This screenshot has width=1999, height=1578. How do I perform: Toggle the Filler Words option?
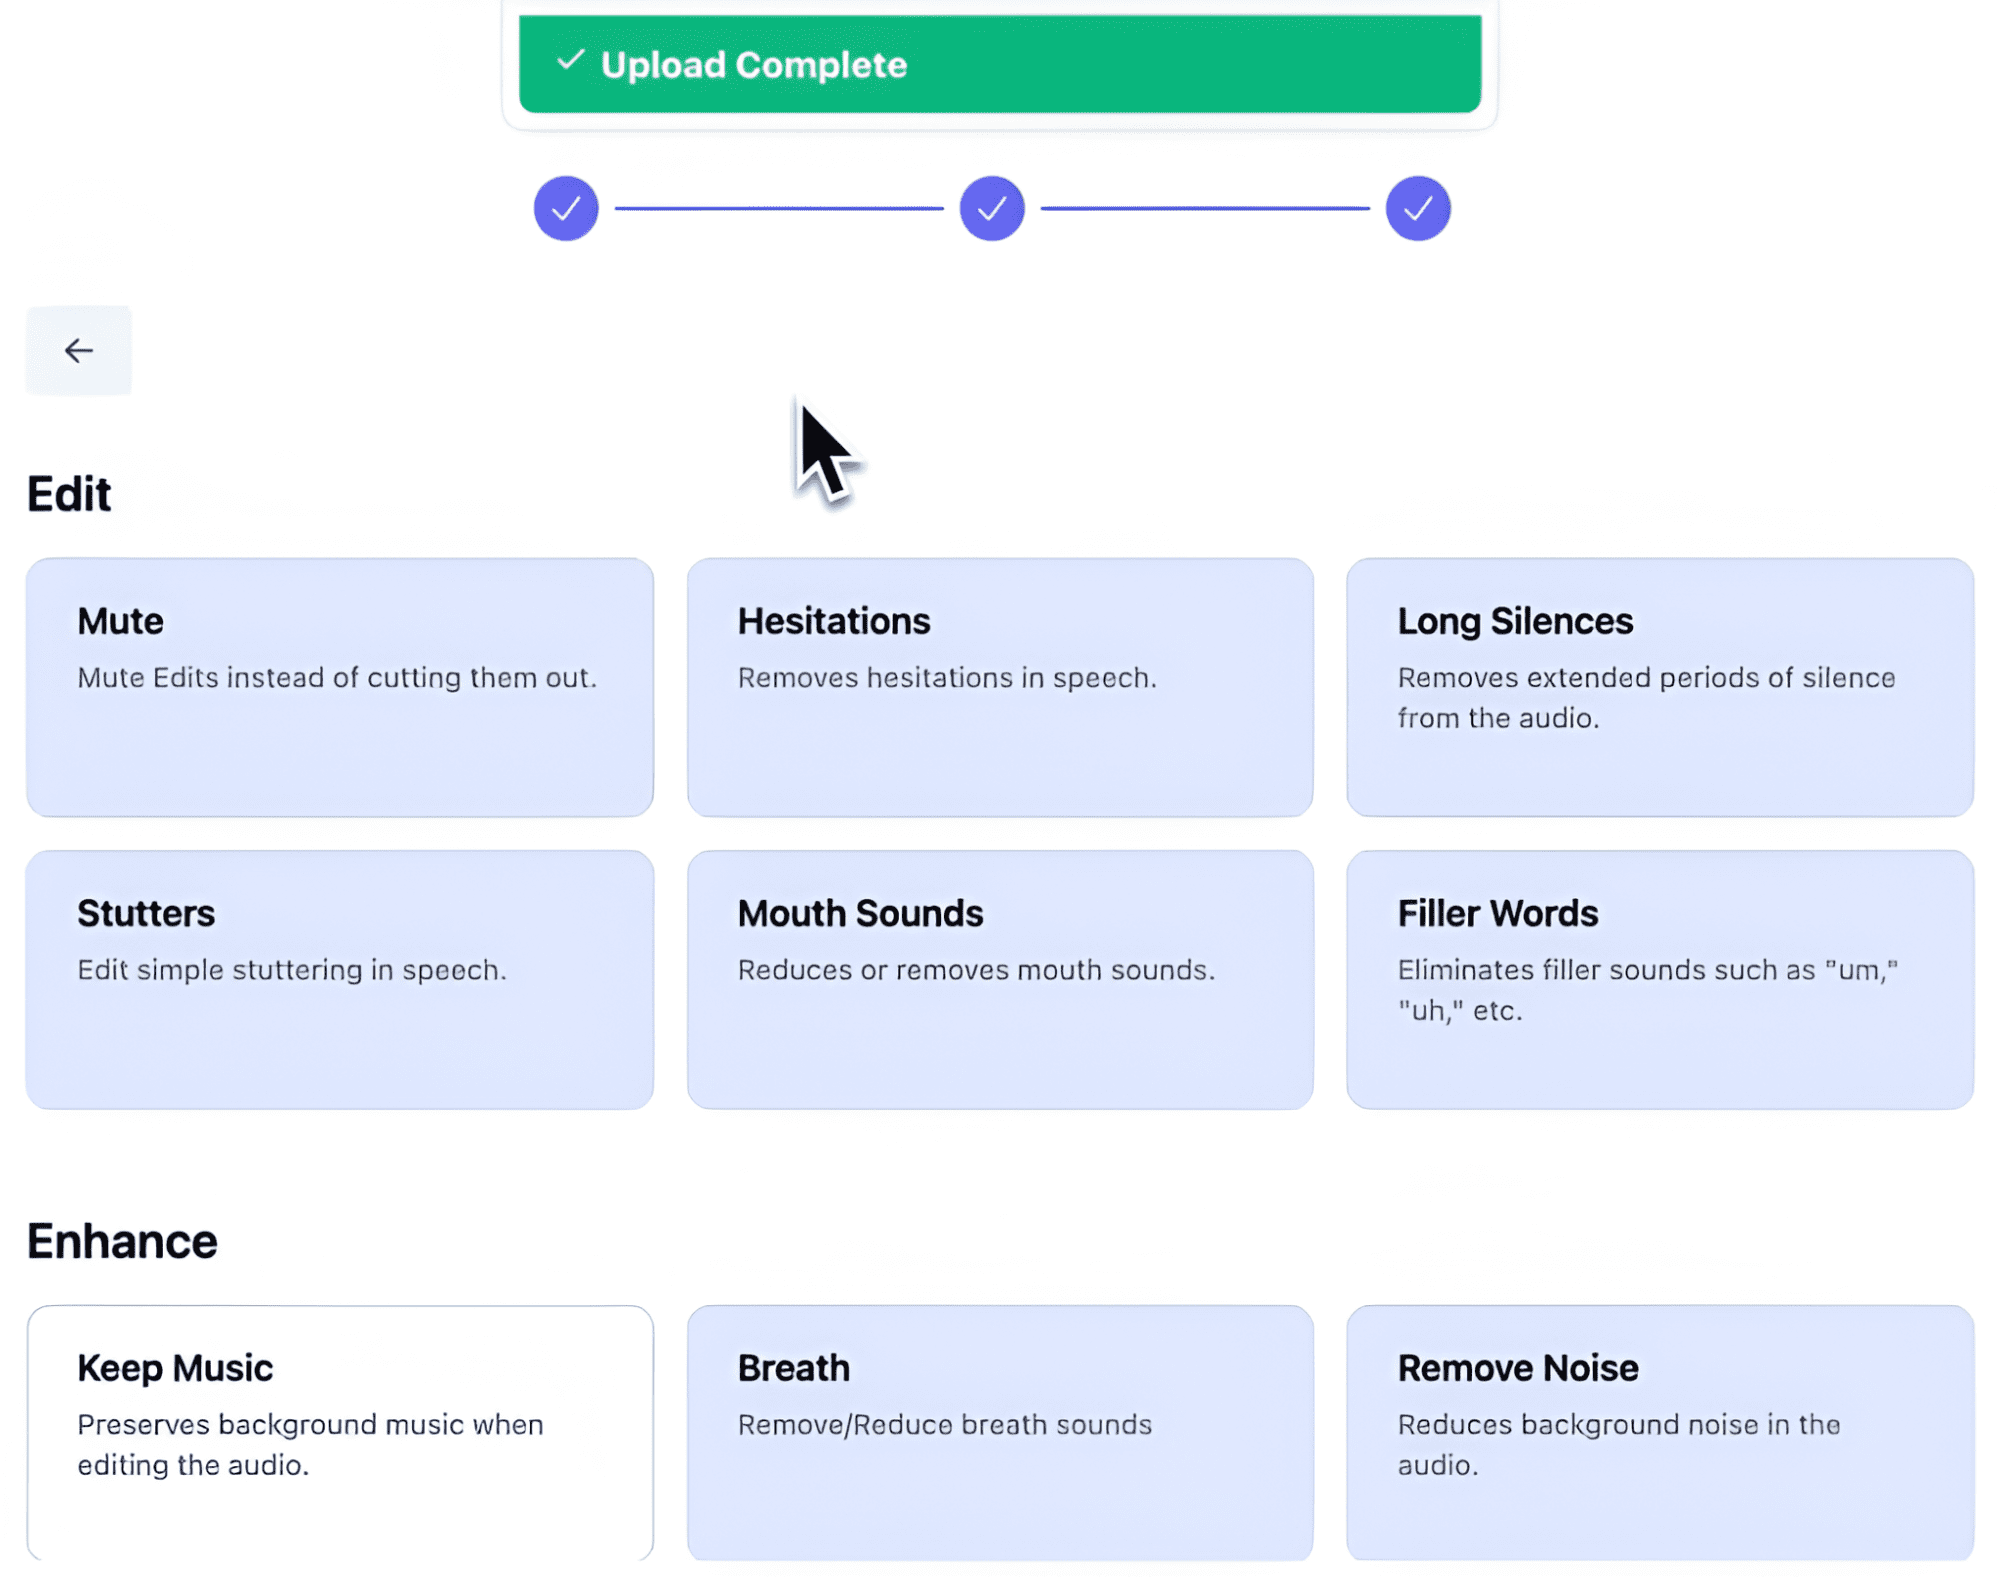click(x=1658, y=979)
